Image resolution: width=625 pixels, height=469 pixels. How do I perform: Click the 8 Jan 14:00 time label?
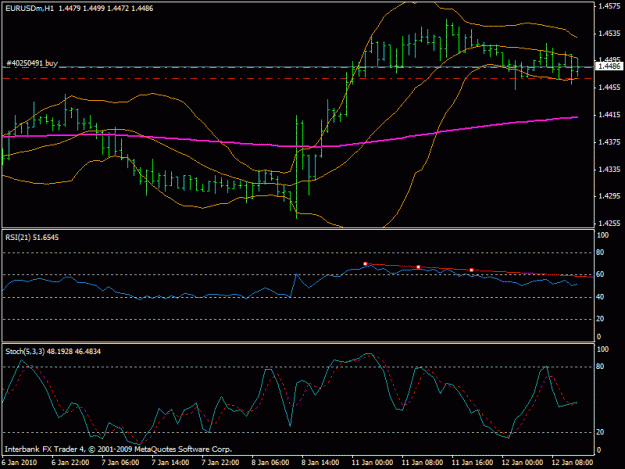320,463
